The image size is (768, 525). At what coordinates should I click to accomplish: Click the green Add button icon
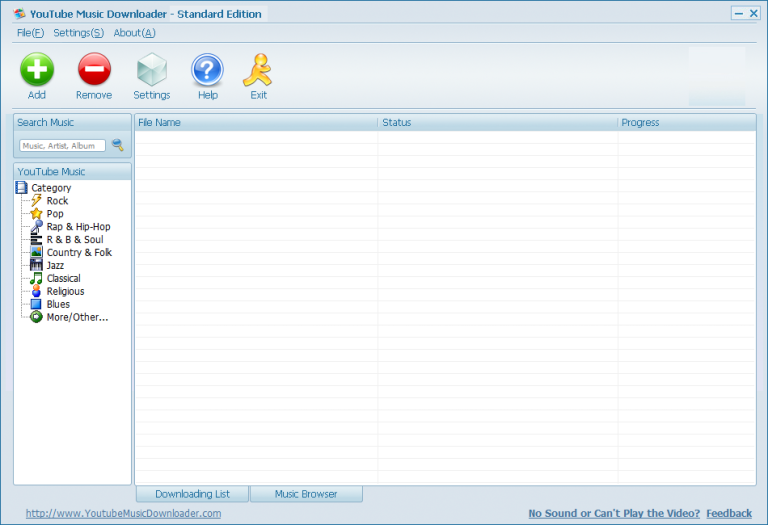(x=37, y=70)
